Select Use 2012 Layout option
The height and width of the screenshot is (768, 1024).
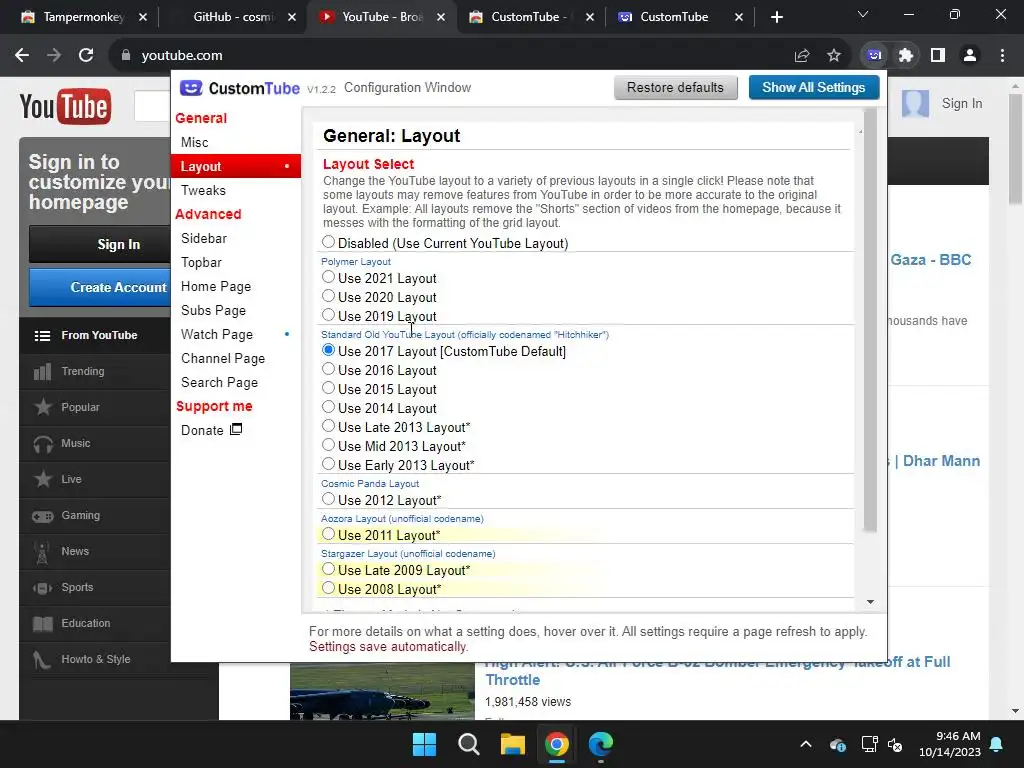[328, 499]
